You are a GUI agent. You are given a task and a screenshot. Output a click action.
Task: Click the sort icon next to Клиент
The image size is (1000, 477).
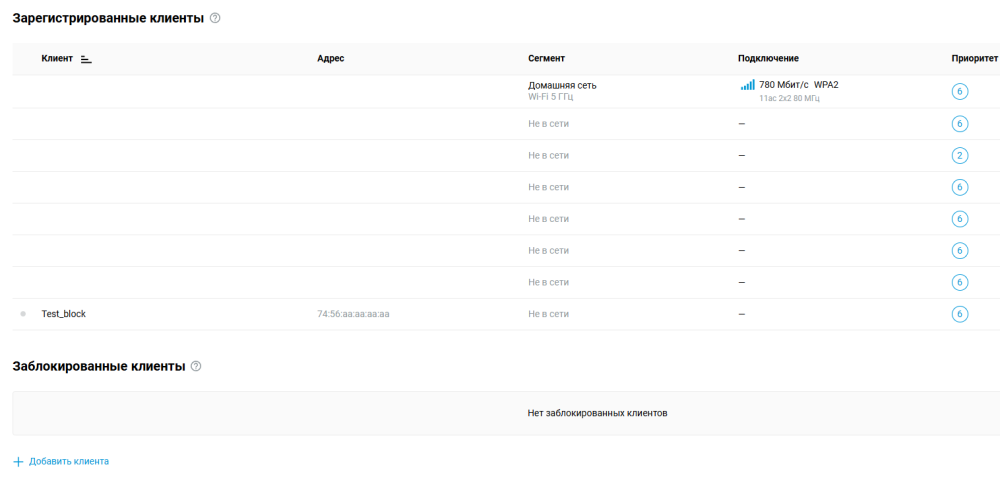click(x=86, y=59)
